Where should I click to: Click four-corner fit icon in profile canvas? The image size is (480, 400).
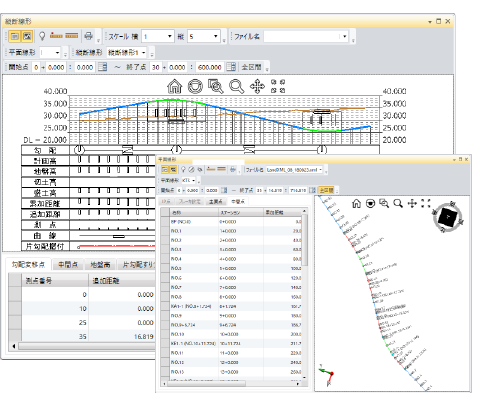278,86
